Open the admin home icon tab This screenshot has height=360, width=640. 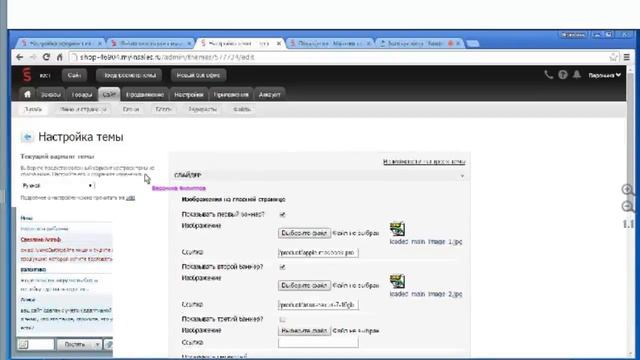tap(27, 94)
